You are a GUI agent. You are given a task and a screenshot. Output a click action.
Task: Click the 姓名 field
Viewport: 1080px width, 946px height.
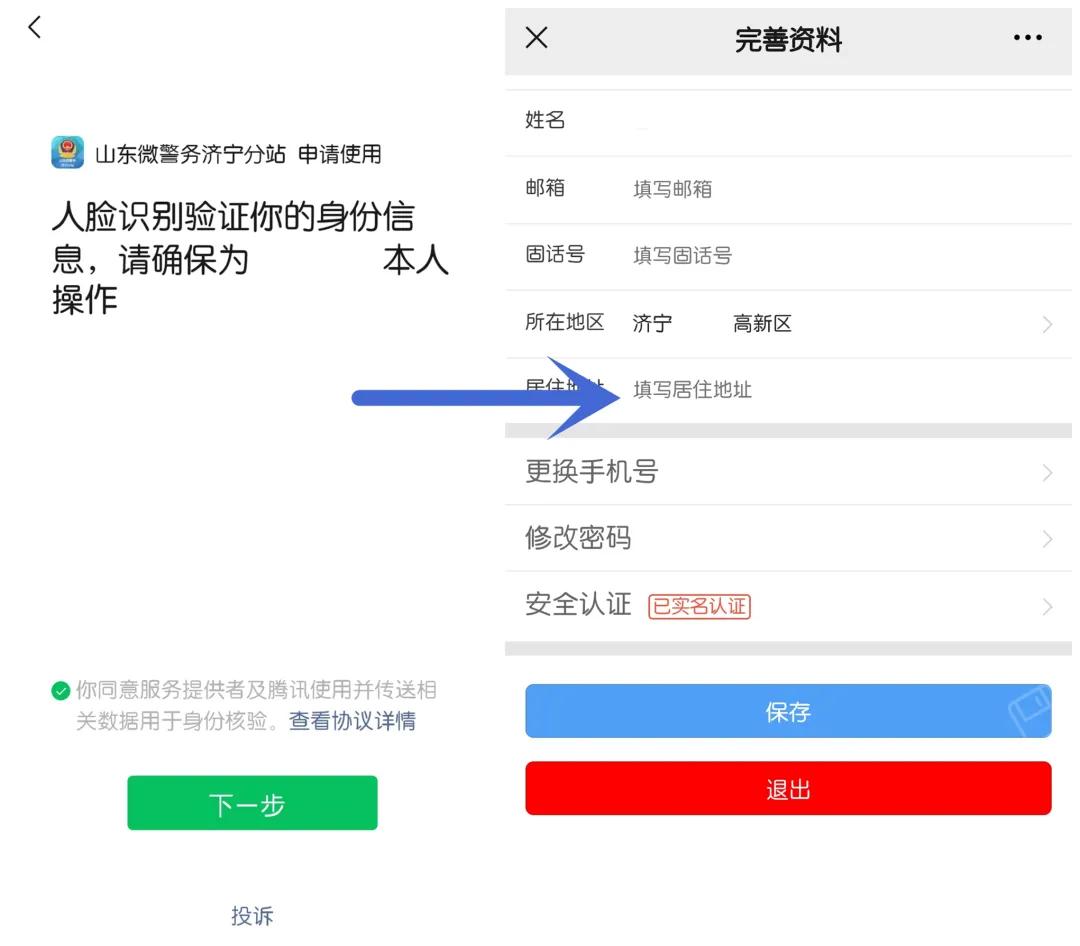pyautogui.click(x=788, y=122)
